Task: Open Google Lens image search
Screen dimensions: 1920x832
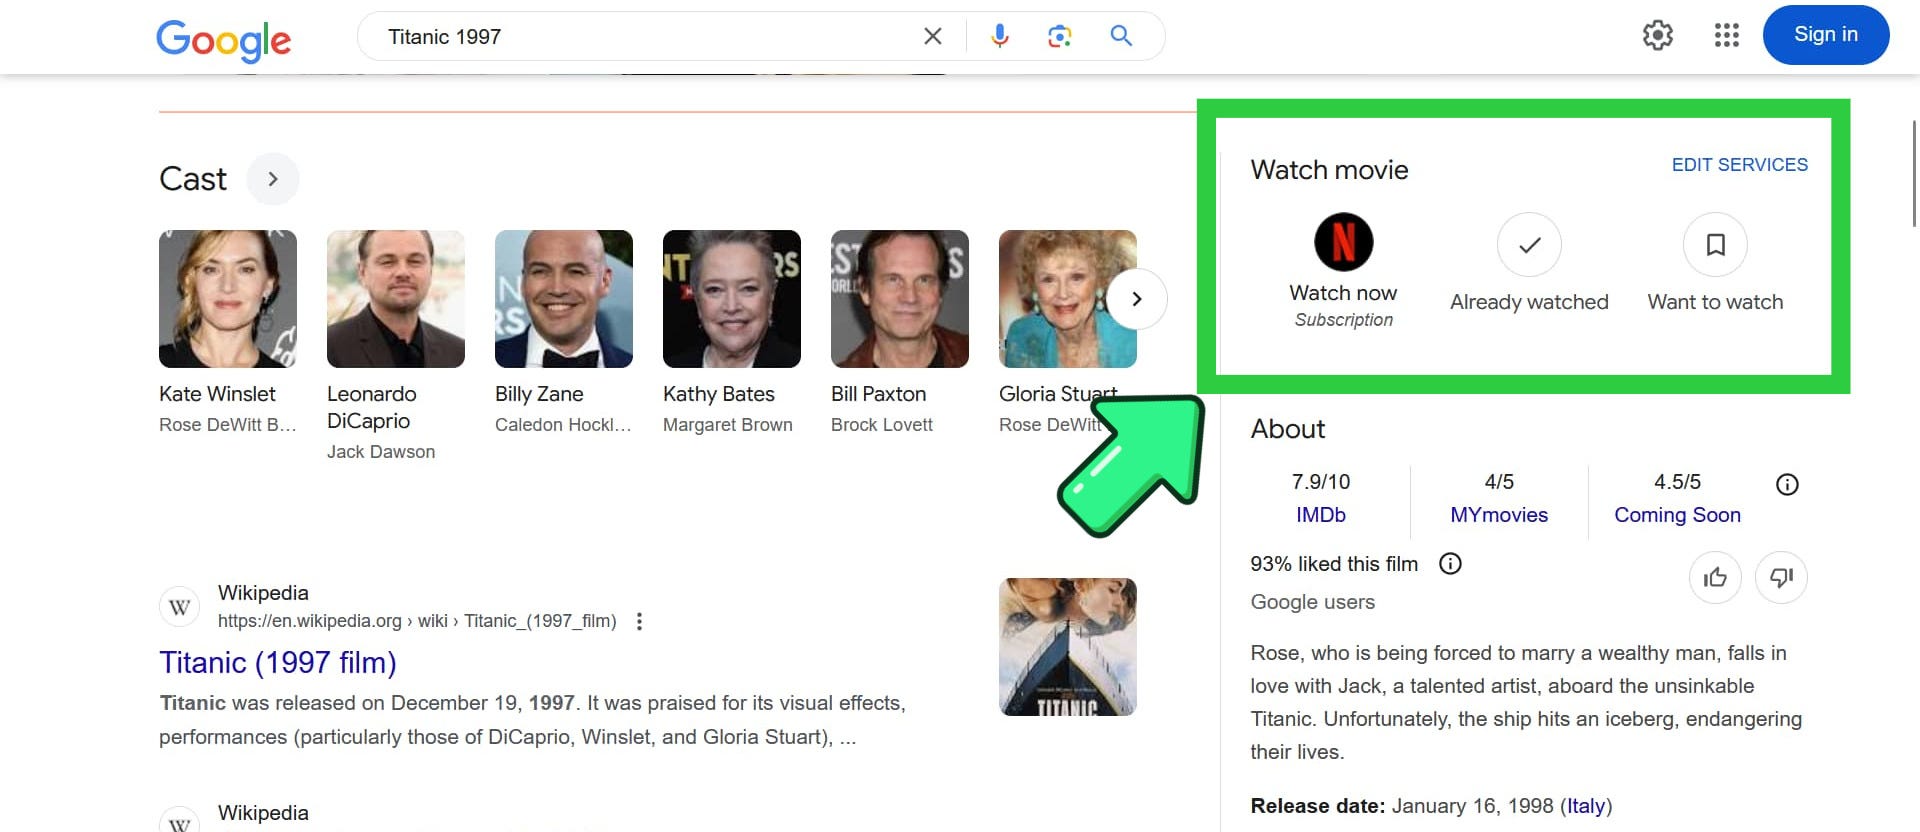Action: pos(1059,36)
